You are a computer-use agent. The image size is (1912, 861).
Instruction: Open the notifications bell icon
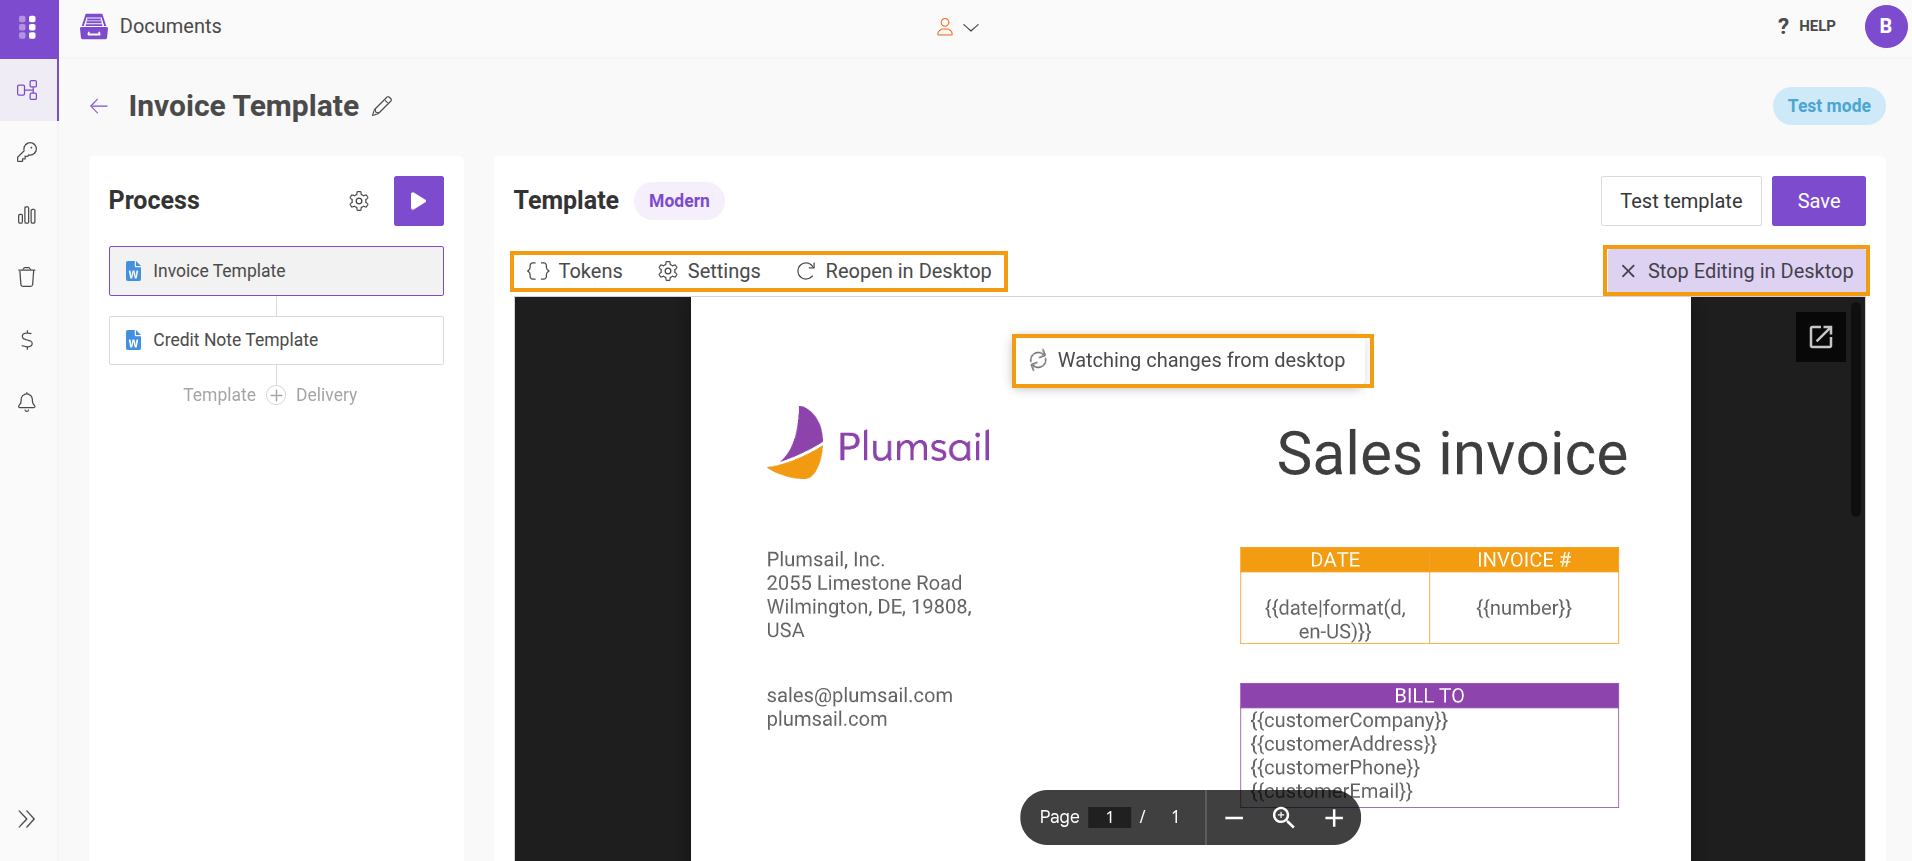(28, 402)
